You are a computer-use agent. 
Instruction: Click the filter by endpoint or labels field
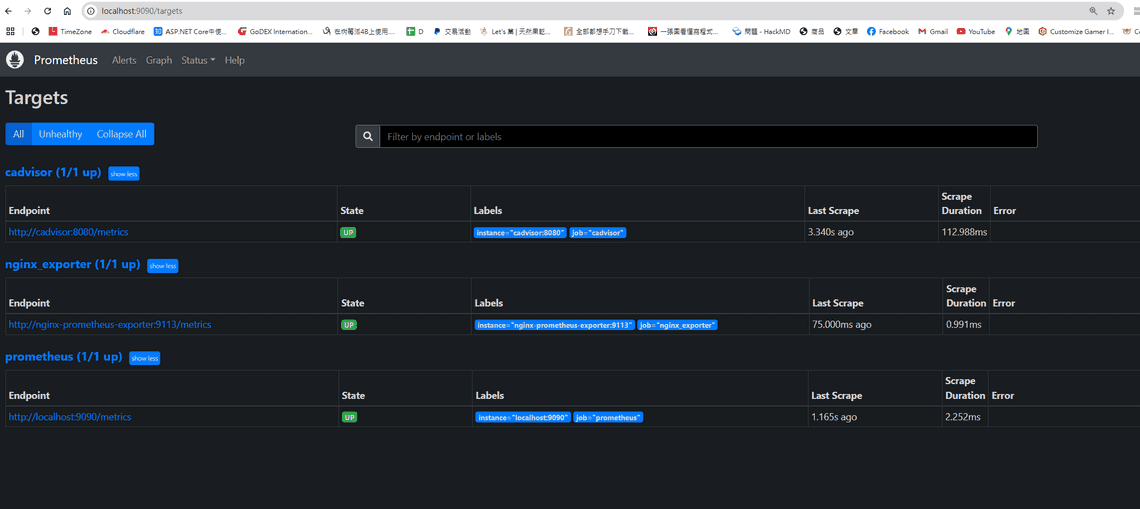708,136
